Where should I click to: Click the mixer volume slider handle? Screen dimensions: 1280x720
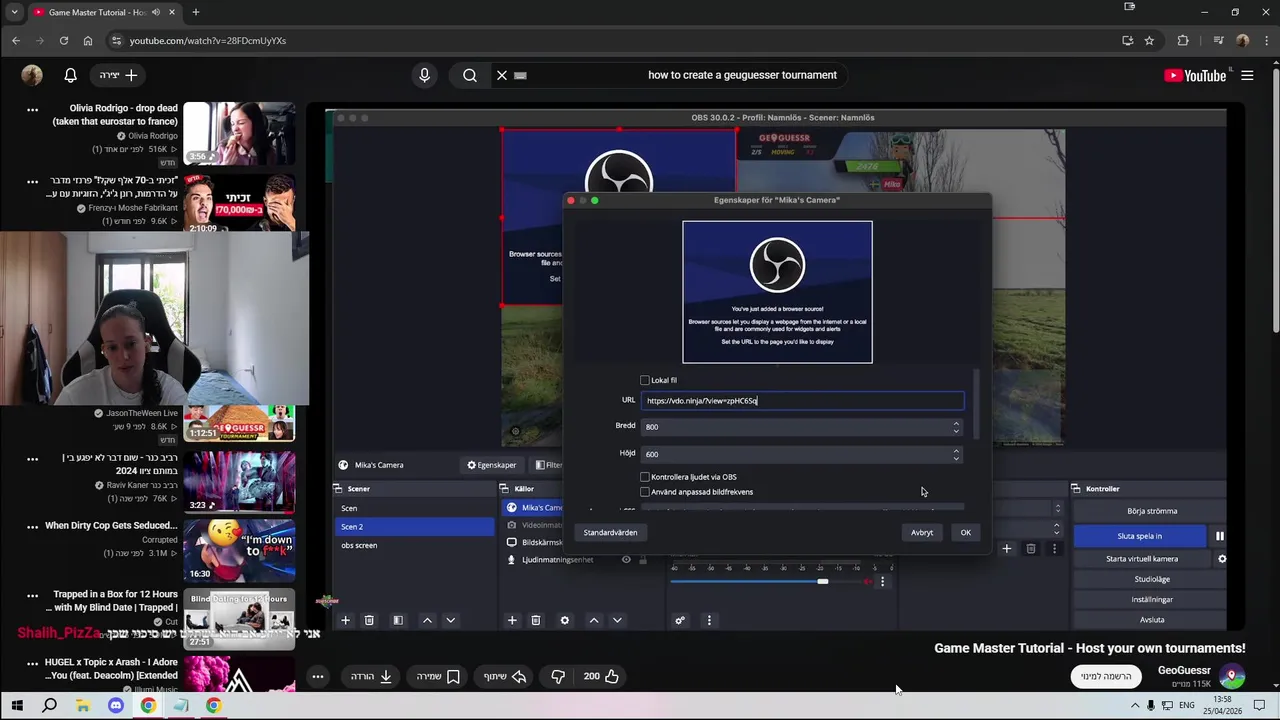pyautogui.click(x=822, y=581)
